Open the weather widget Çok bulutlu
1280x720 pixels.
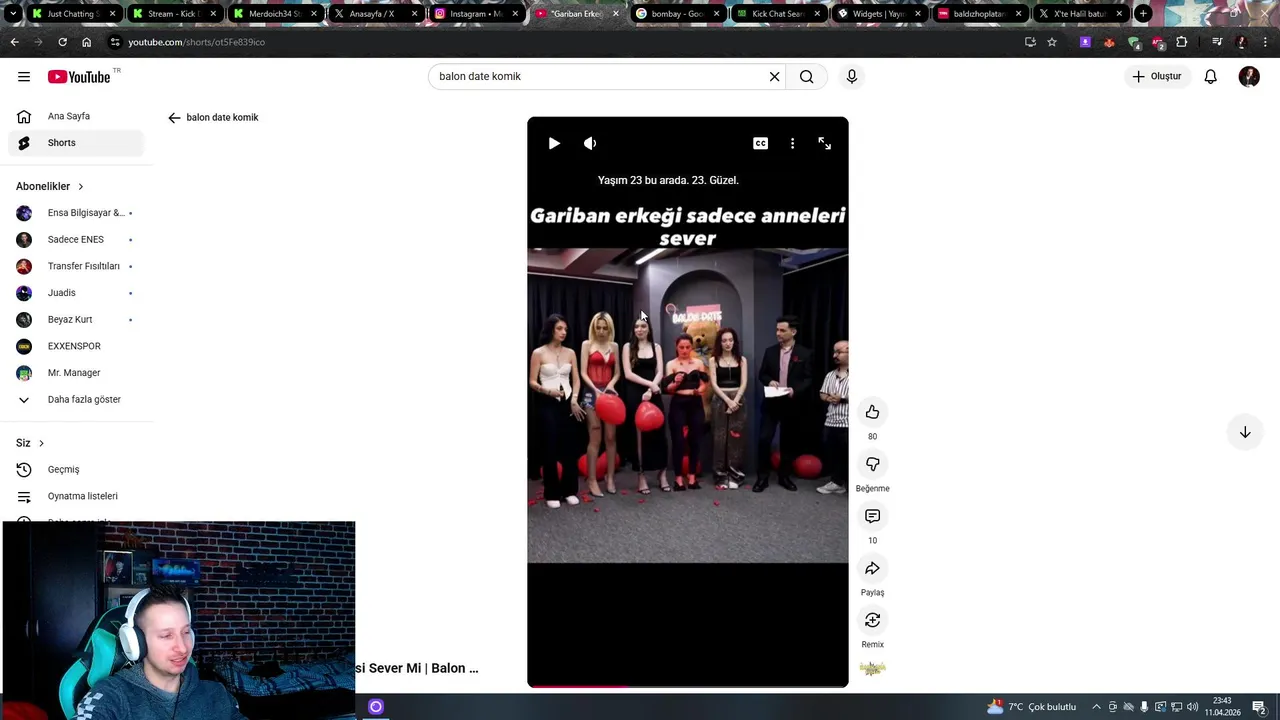coord(1031,707)
